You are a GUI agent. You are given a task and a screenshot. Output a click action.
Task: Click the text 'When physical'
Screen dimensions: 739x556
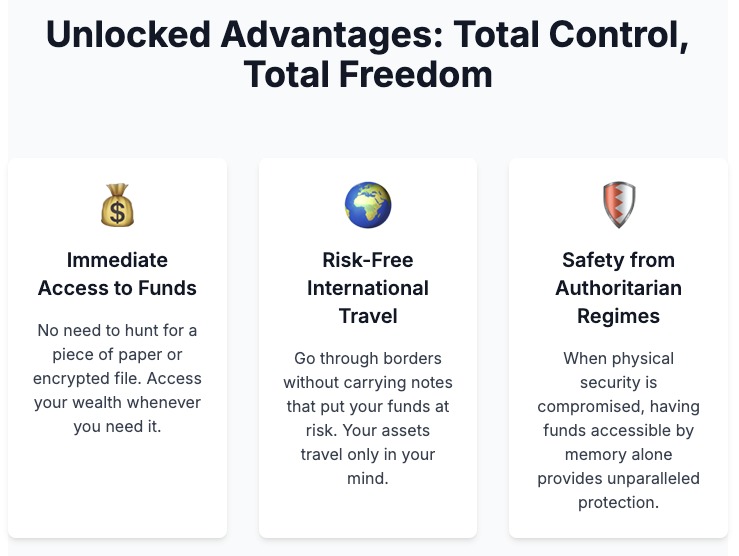click(619, 358)
